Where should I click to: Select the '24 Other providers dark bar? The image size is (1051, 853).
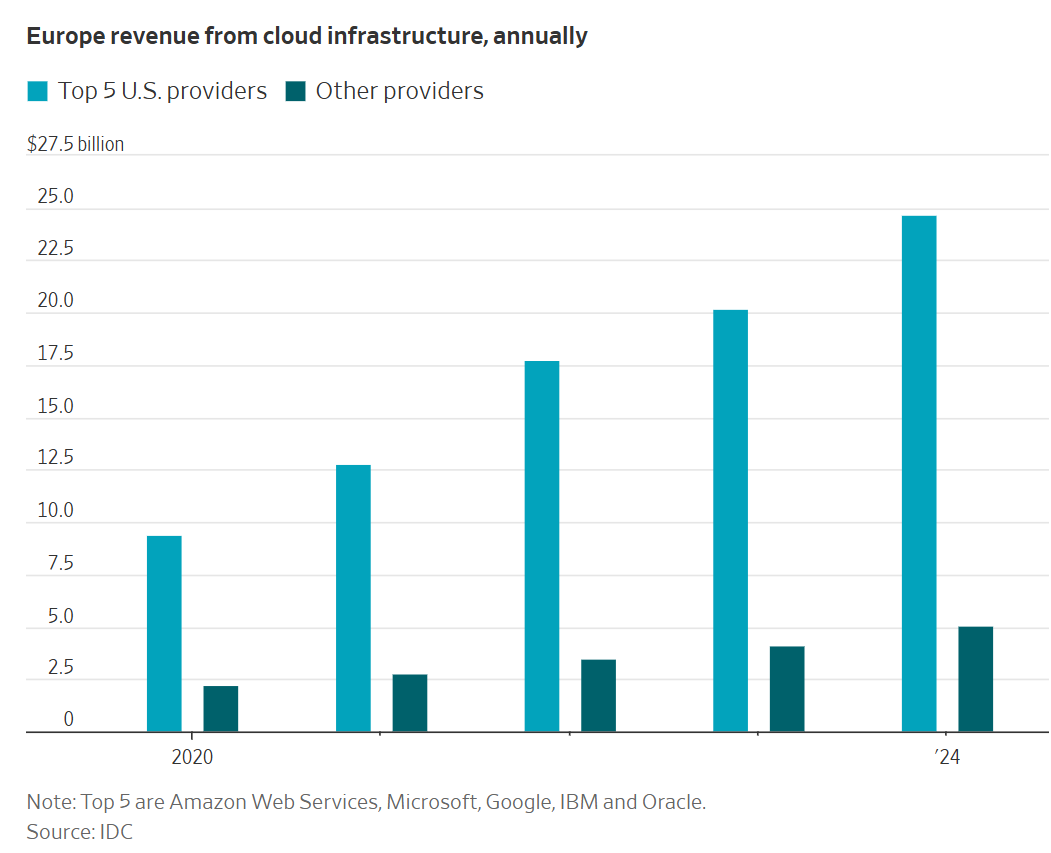click(975, 680)
